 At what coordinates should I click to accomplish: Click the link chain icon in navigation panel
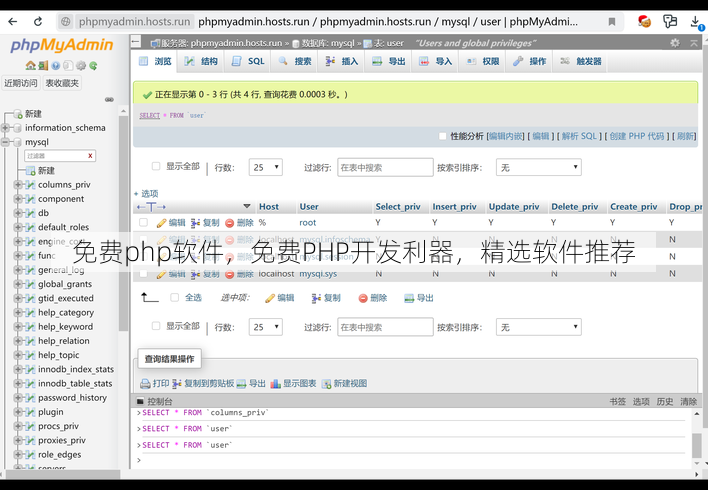109,99
